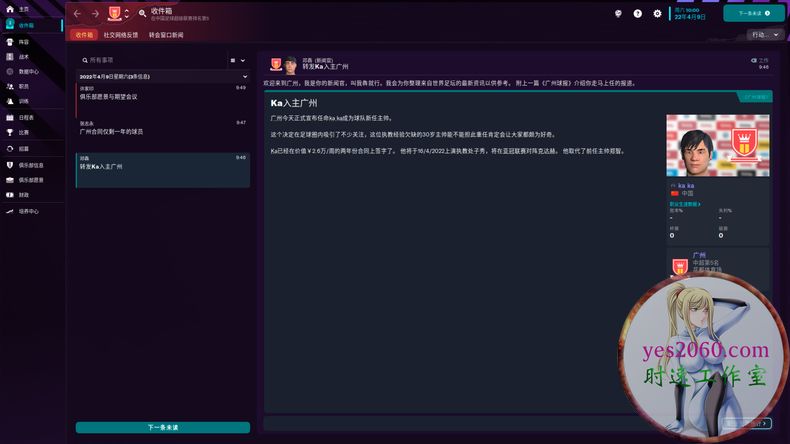Open 训练 training in sidebar
The height and width of the screenshot is (444, 790).
tap(23, 101)
